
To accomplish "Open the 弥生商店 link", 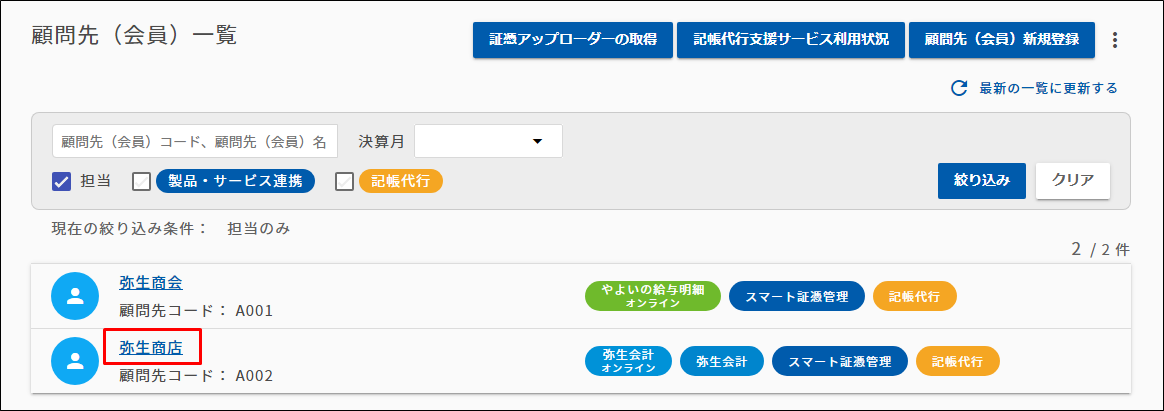I will tap(151, 348).
